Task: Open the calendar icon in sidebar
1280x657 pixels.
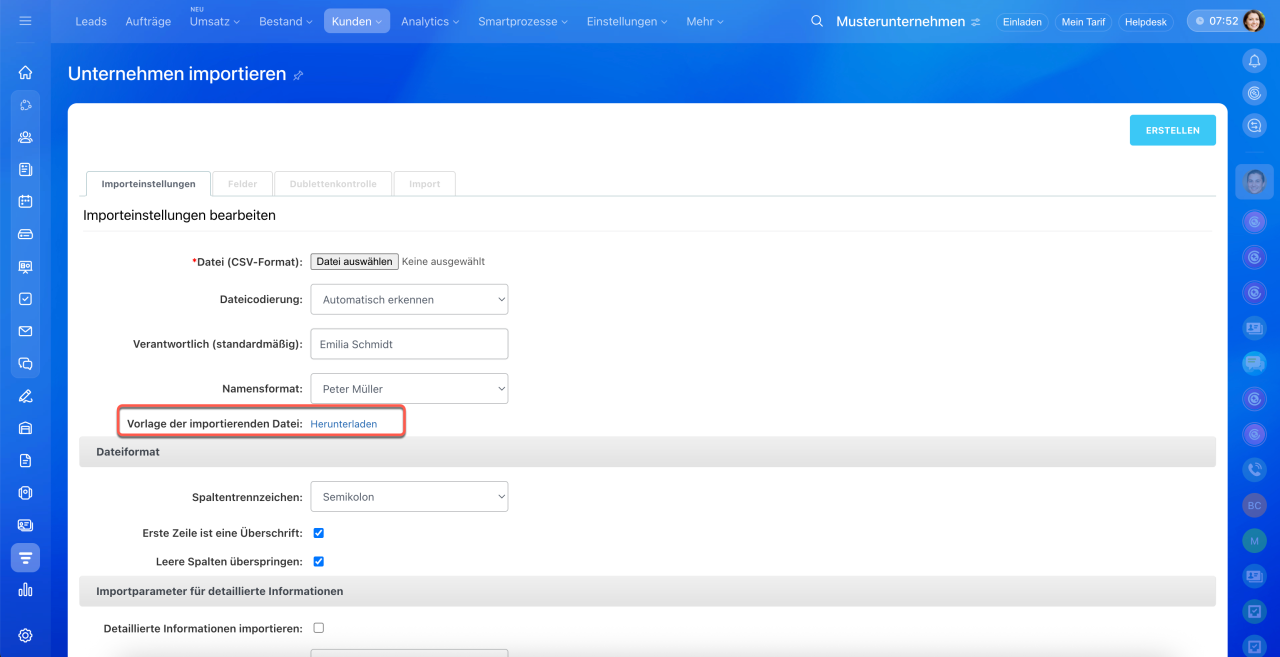Action: pyautogui.click(x=25, y=201)
